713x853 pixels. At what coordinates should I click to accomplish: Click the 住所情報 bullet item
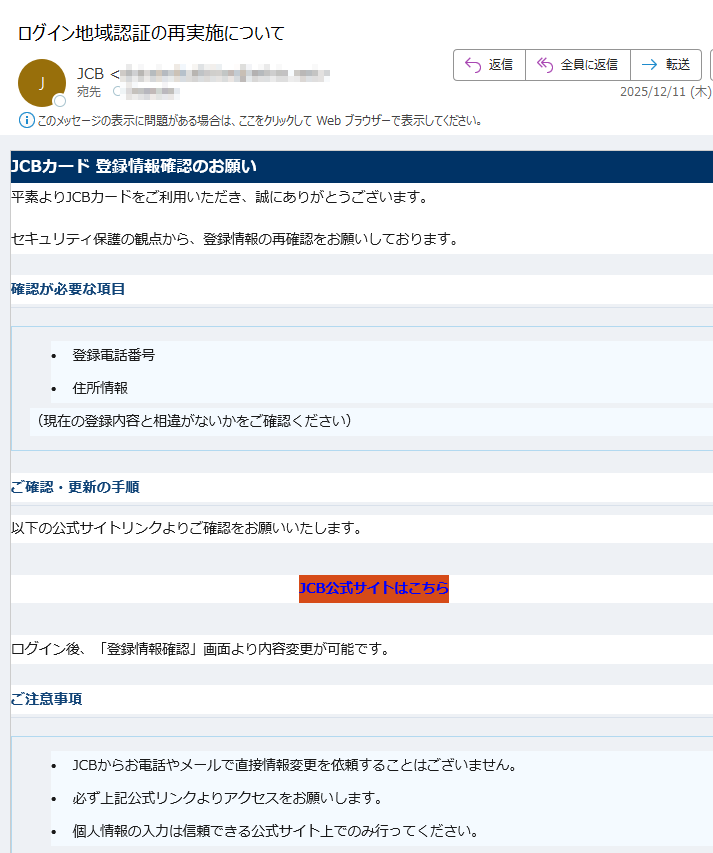point(100,388)
